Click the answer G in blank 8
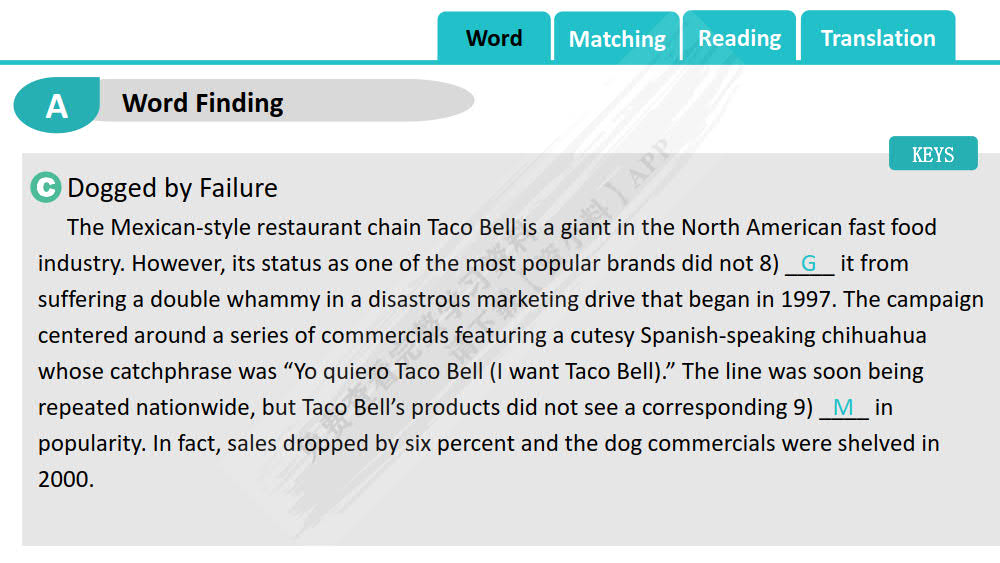This screenshot has height=563, width=1000. pos(809,264)
